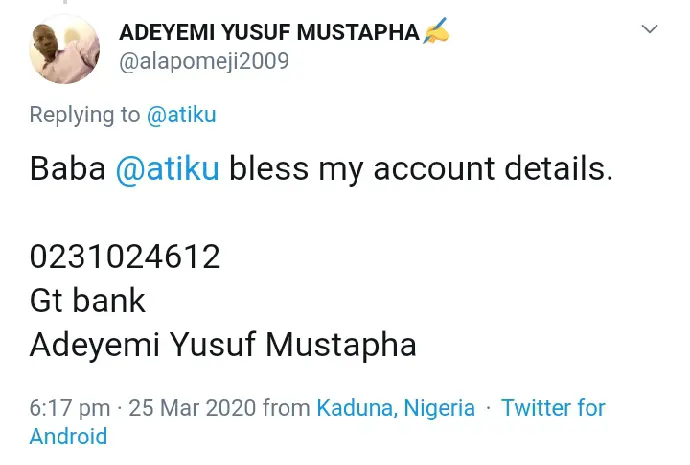Open the tweet options chevron menu
The image size is (690, 465).
(x=649, y=29)
